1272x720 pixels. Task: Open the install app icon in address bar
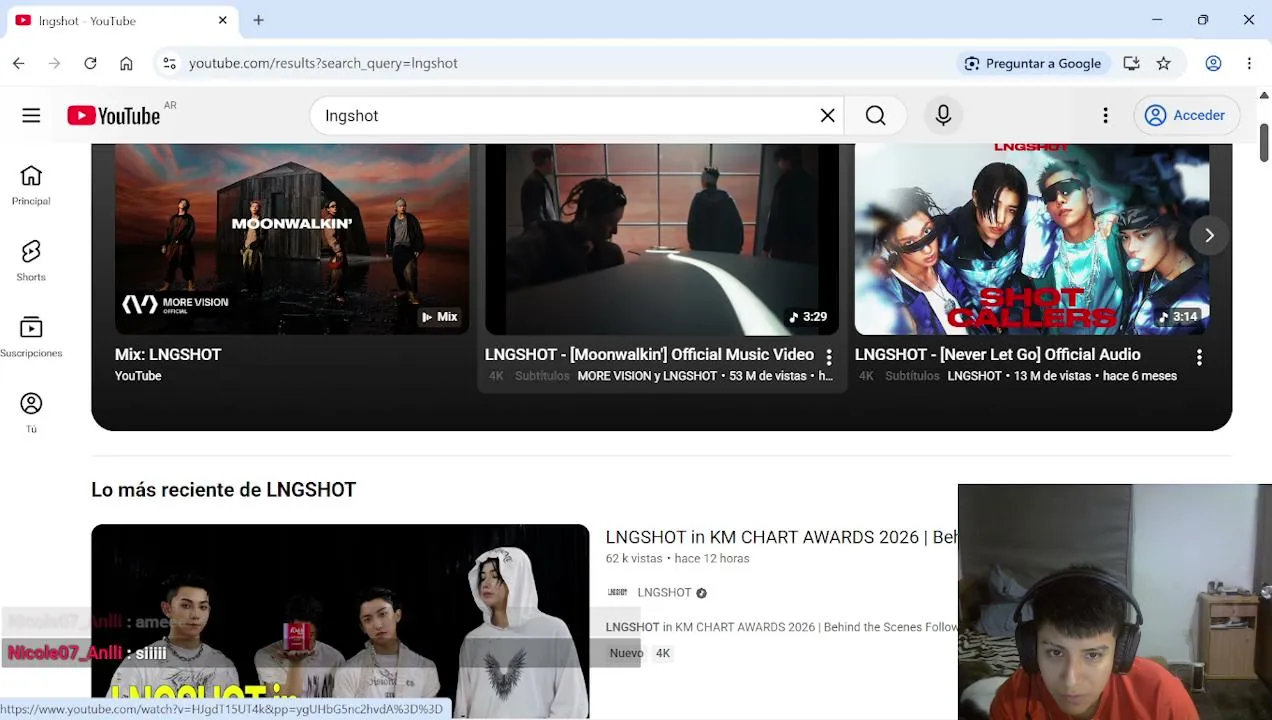point(1131,63)
